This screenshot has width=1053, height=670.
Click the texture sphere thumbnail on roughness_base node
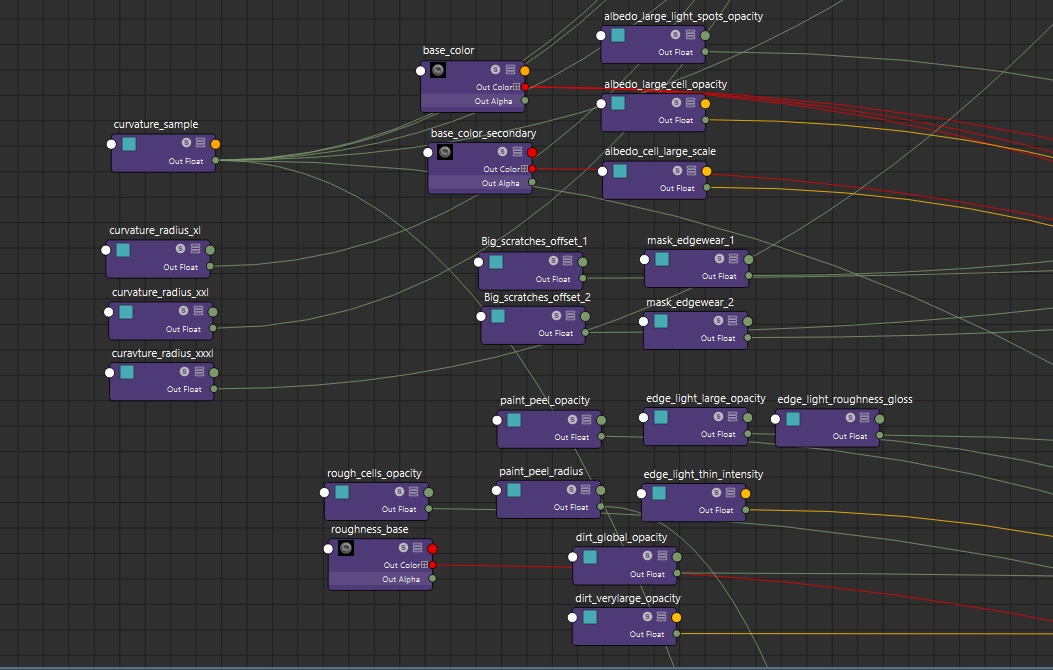[345, 548]
